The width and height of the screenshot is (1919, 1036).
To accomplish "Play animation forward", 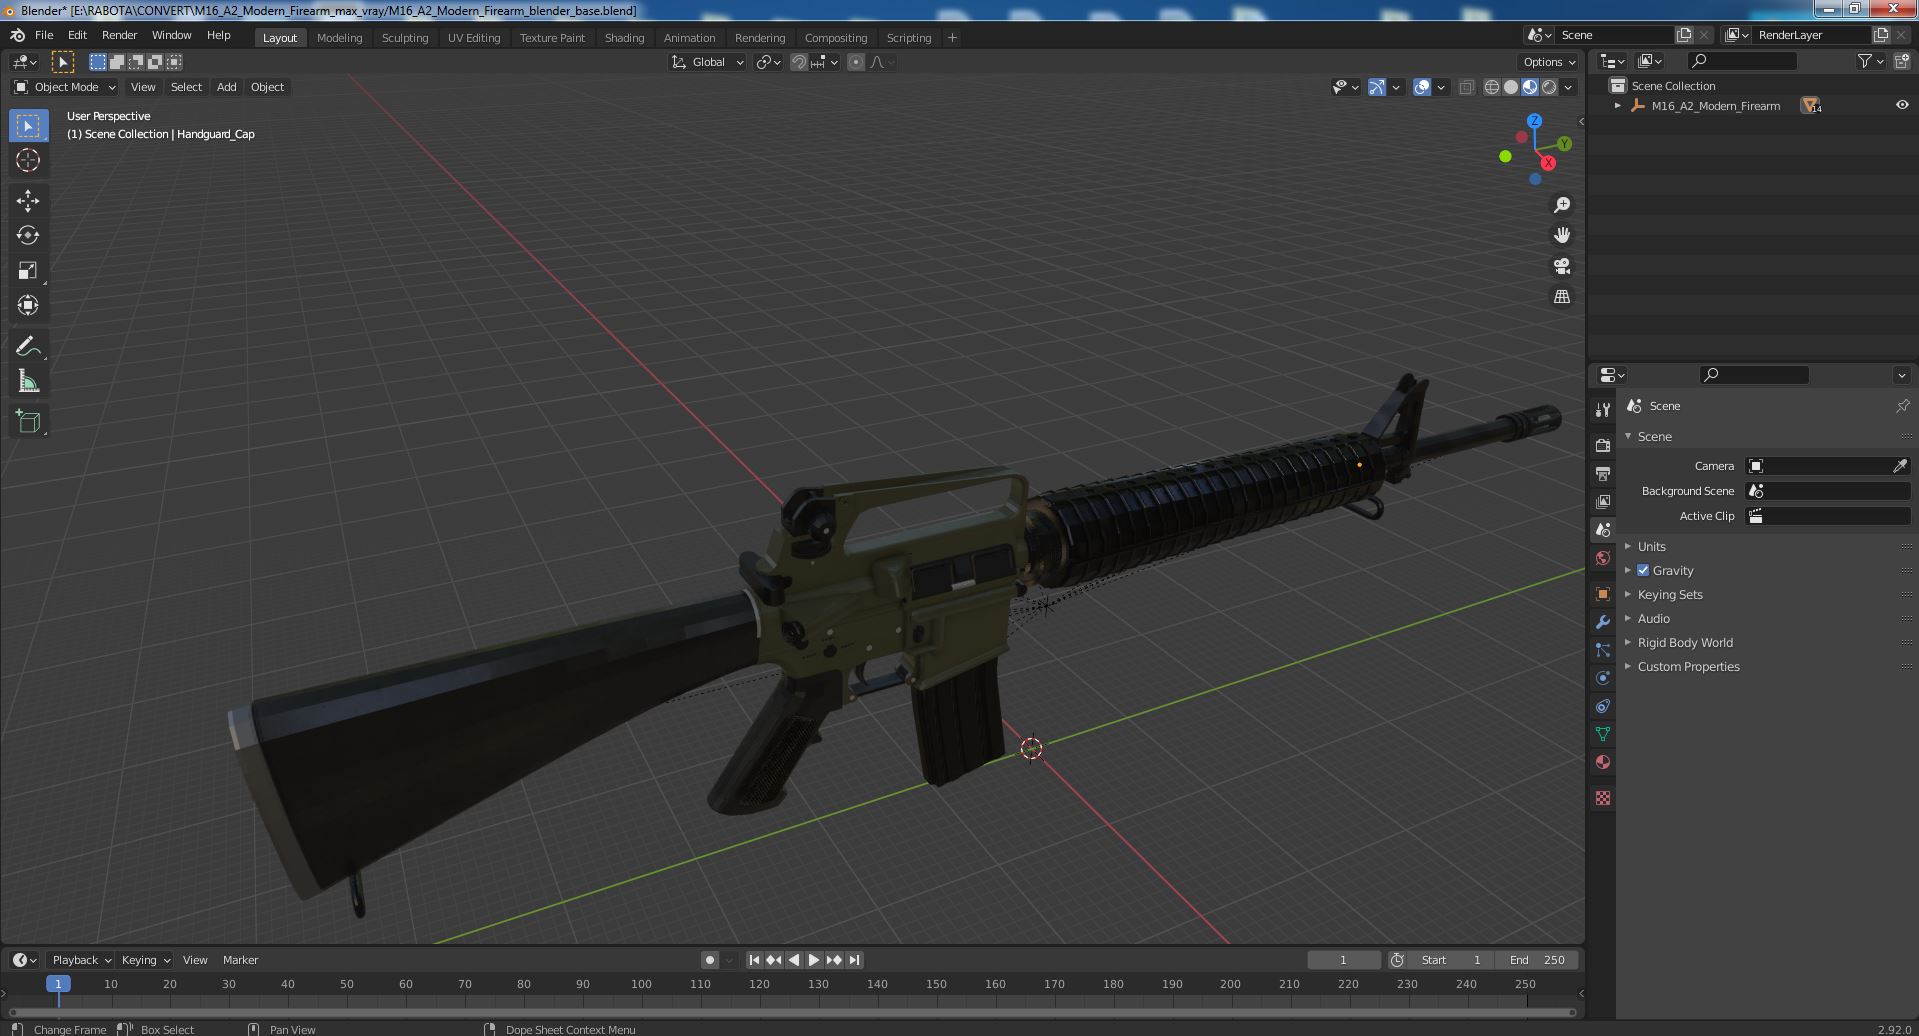I will click(814, 960).
